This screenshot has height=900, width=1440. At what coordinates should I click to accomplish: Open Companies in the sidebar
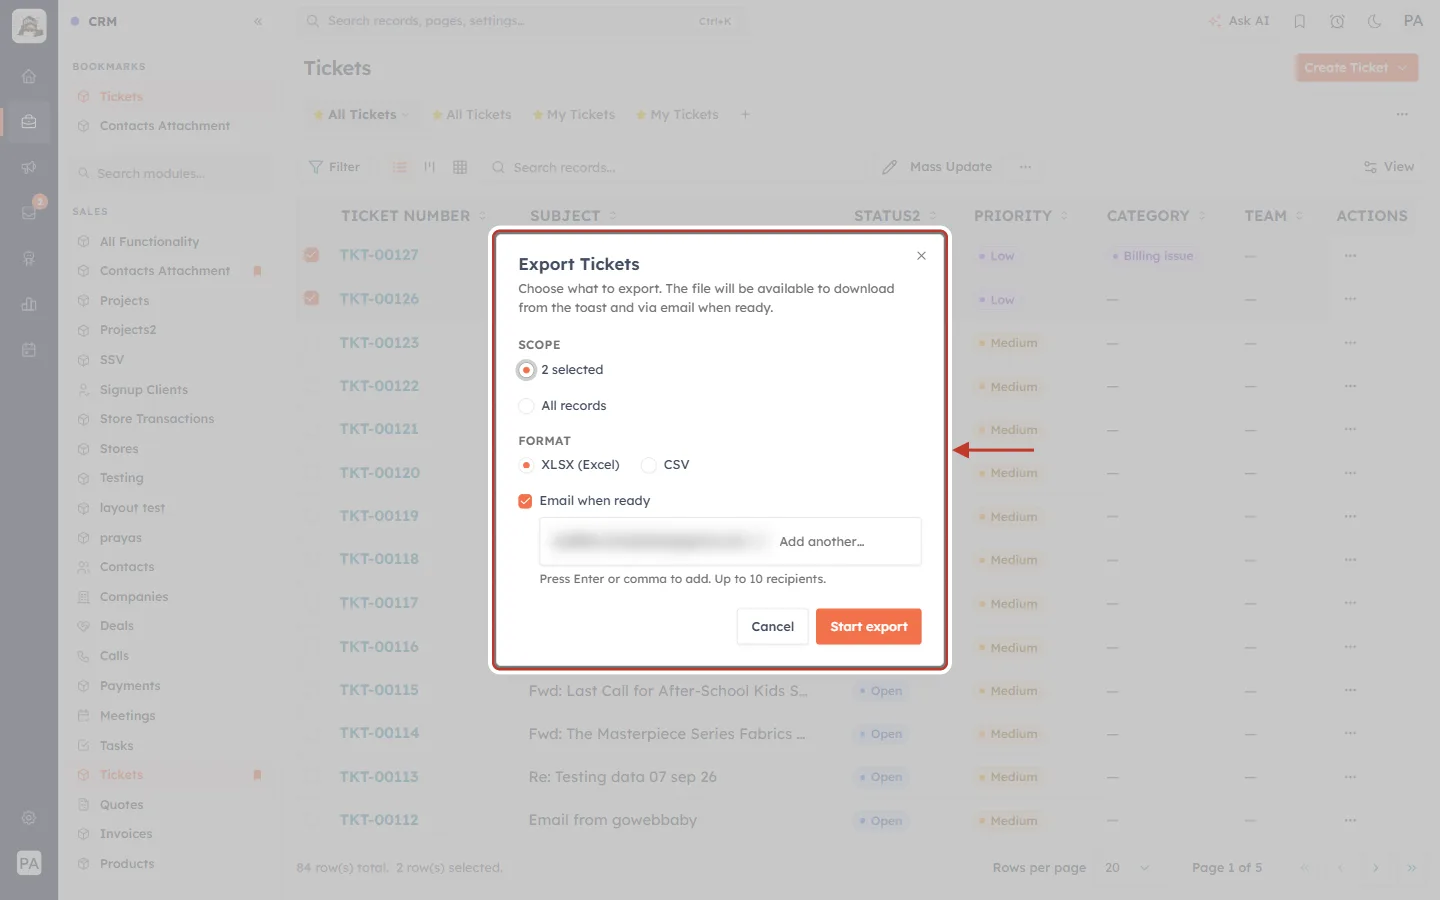pos(134,597)
